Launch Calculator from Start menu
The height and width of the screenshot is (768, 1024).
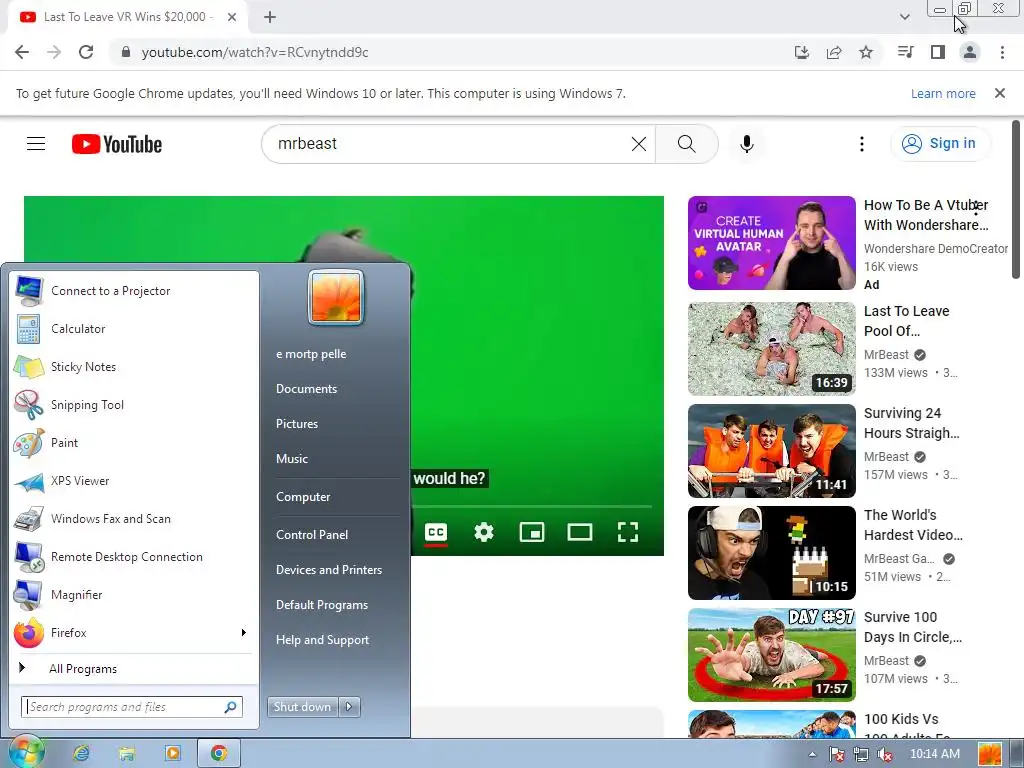(134, 328)
